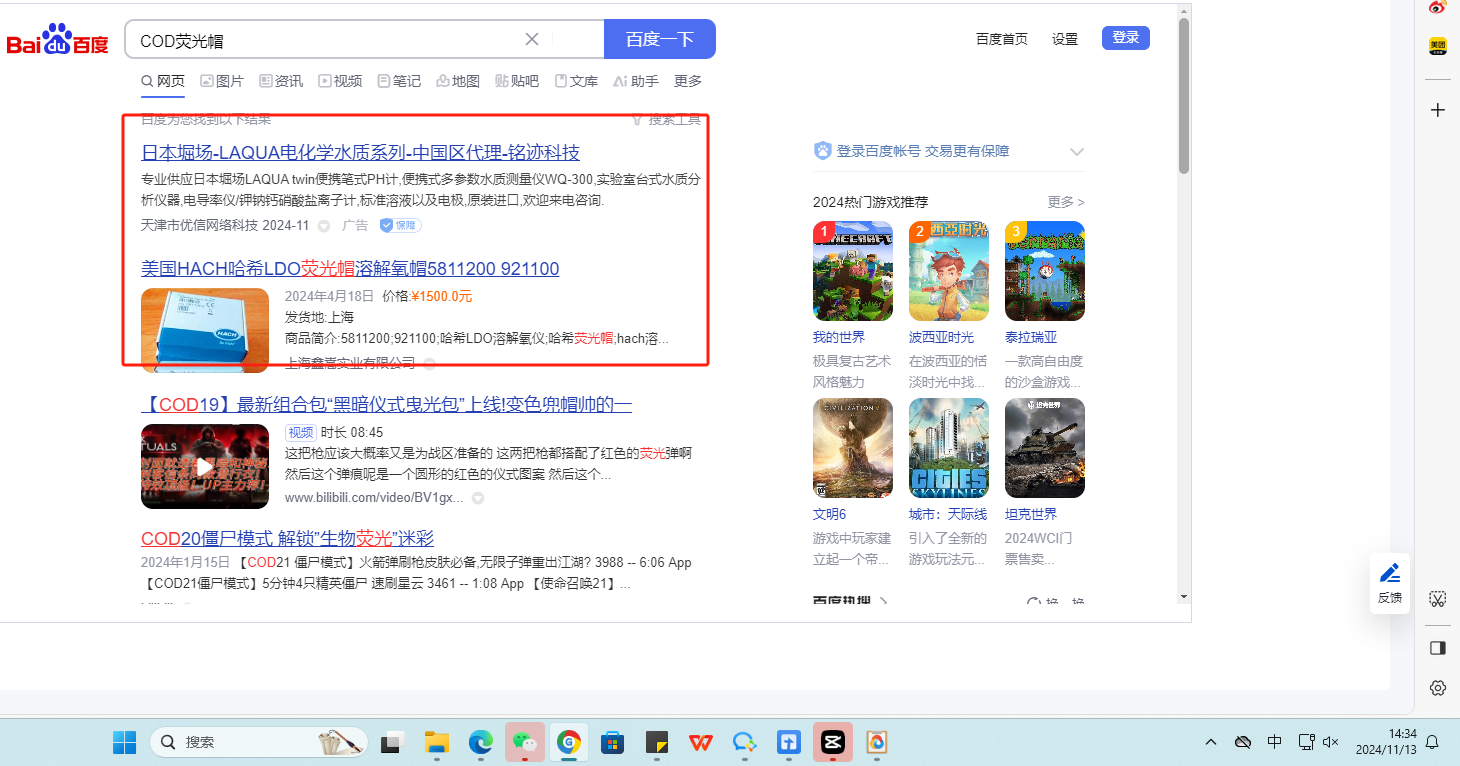Click the OneDrive cloud tray icon
Viewport: 1460px width, 766px height.
pyautogui.click(x=1243, y=742)
